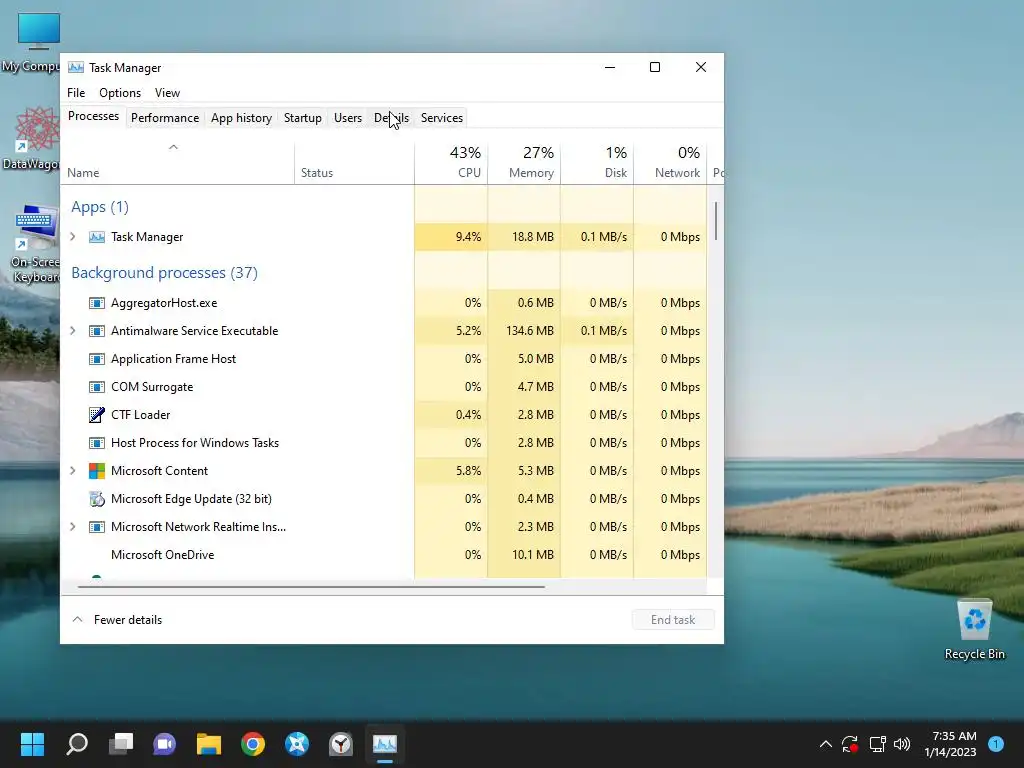Click the Task Manager title bar icon
The height and width of the screenshot is (768, 1024).
pos(76,67)
